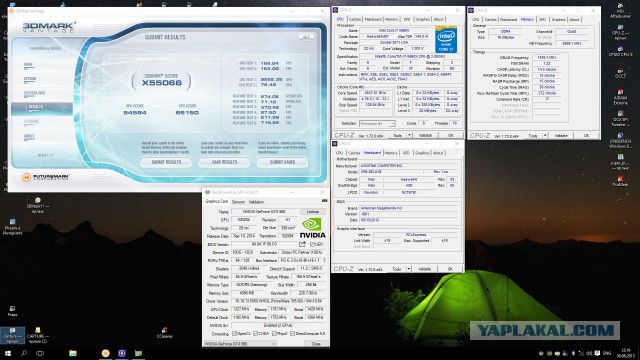Launch AIDA64 Extreme desktop icon
The width and height of the screenshot is (640, 360).
(620, 97)
